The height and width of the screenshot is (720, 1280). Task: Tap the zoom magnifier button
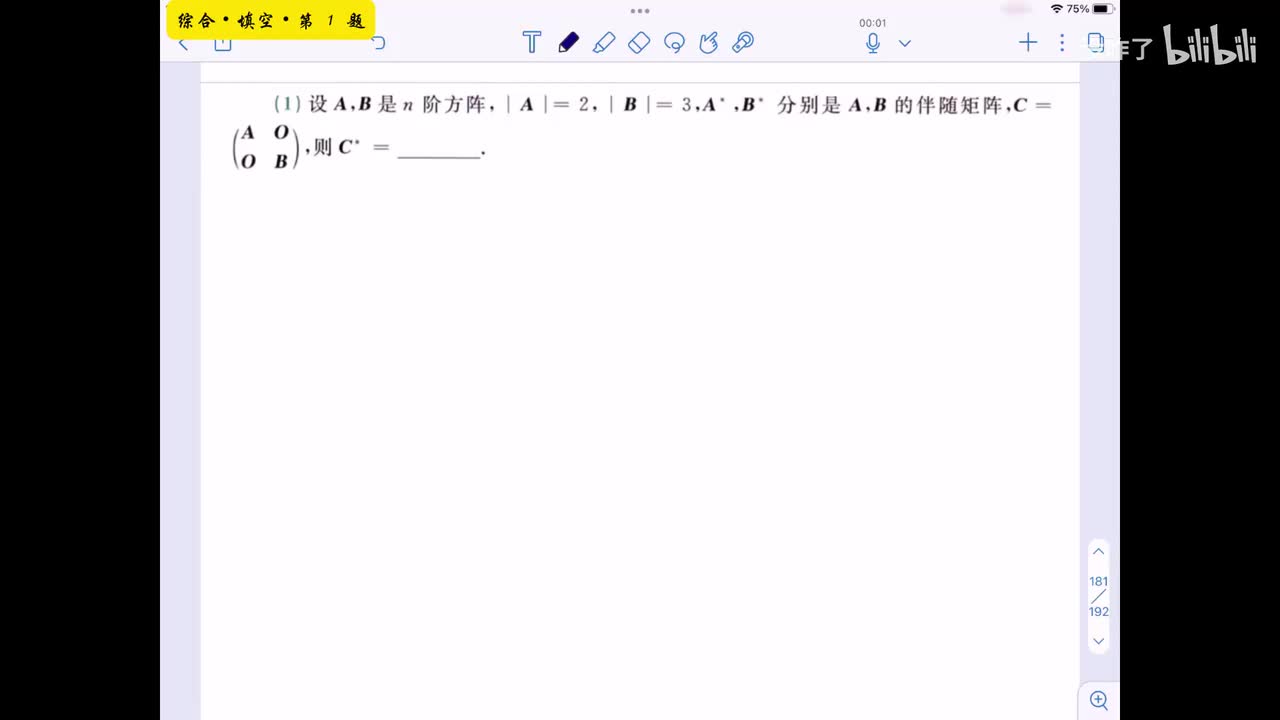[1099, 700]
